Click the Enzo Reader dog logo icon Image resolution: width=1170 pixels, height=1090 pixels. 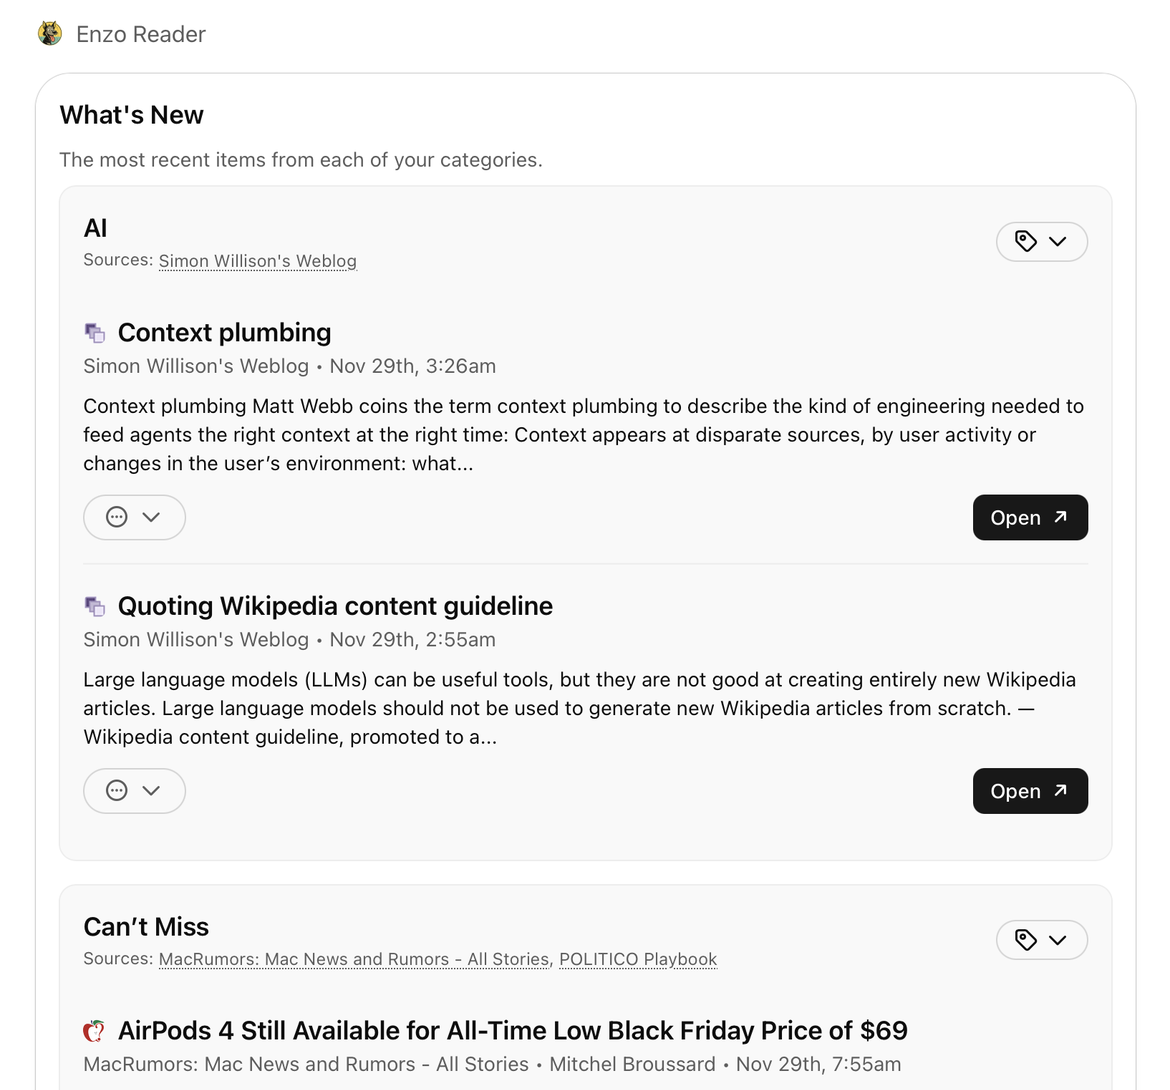click(x=49, y=34)
